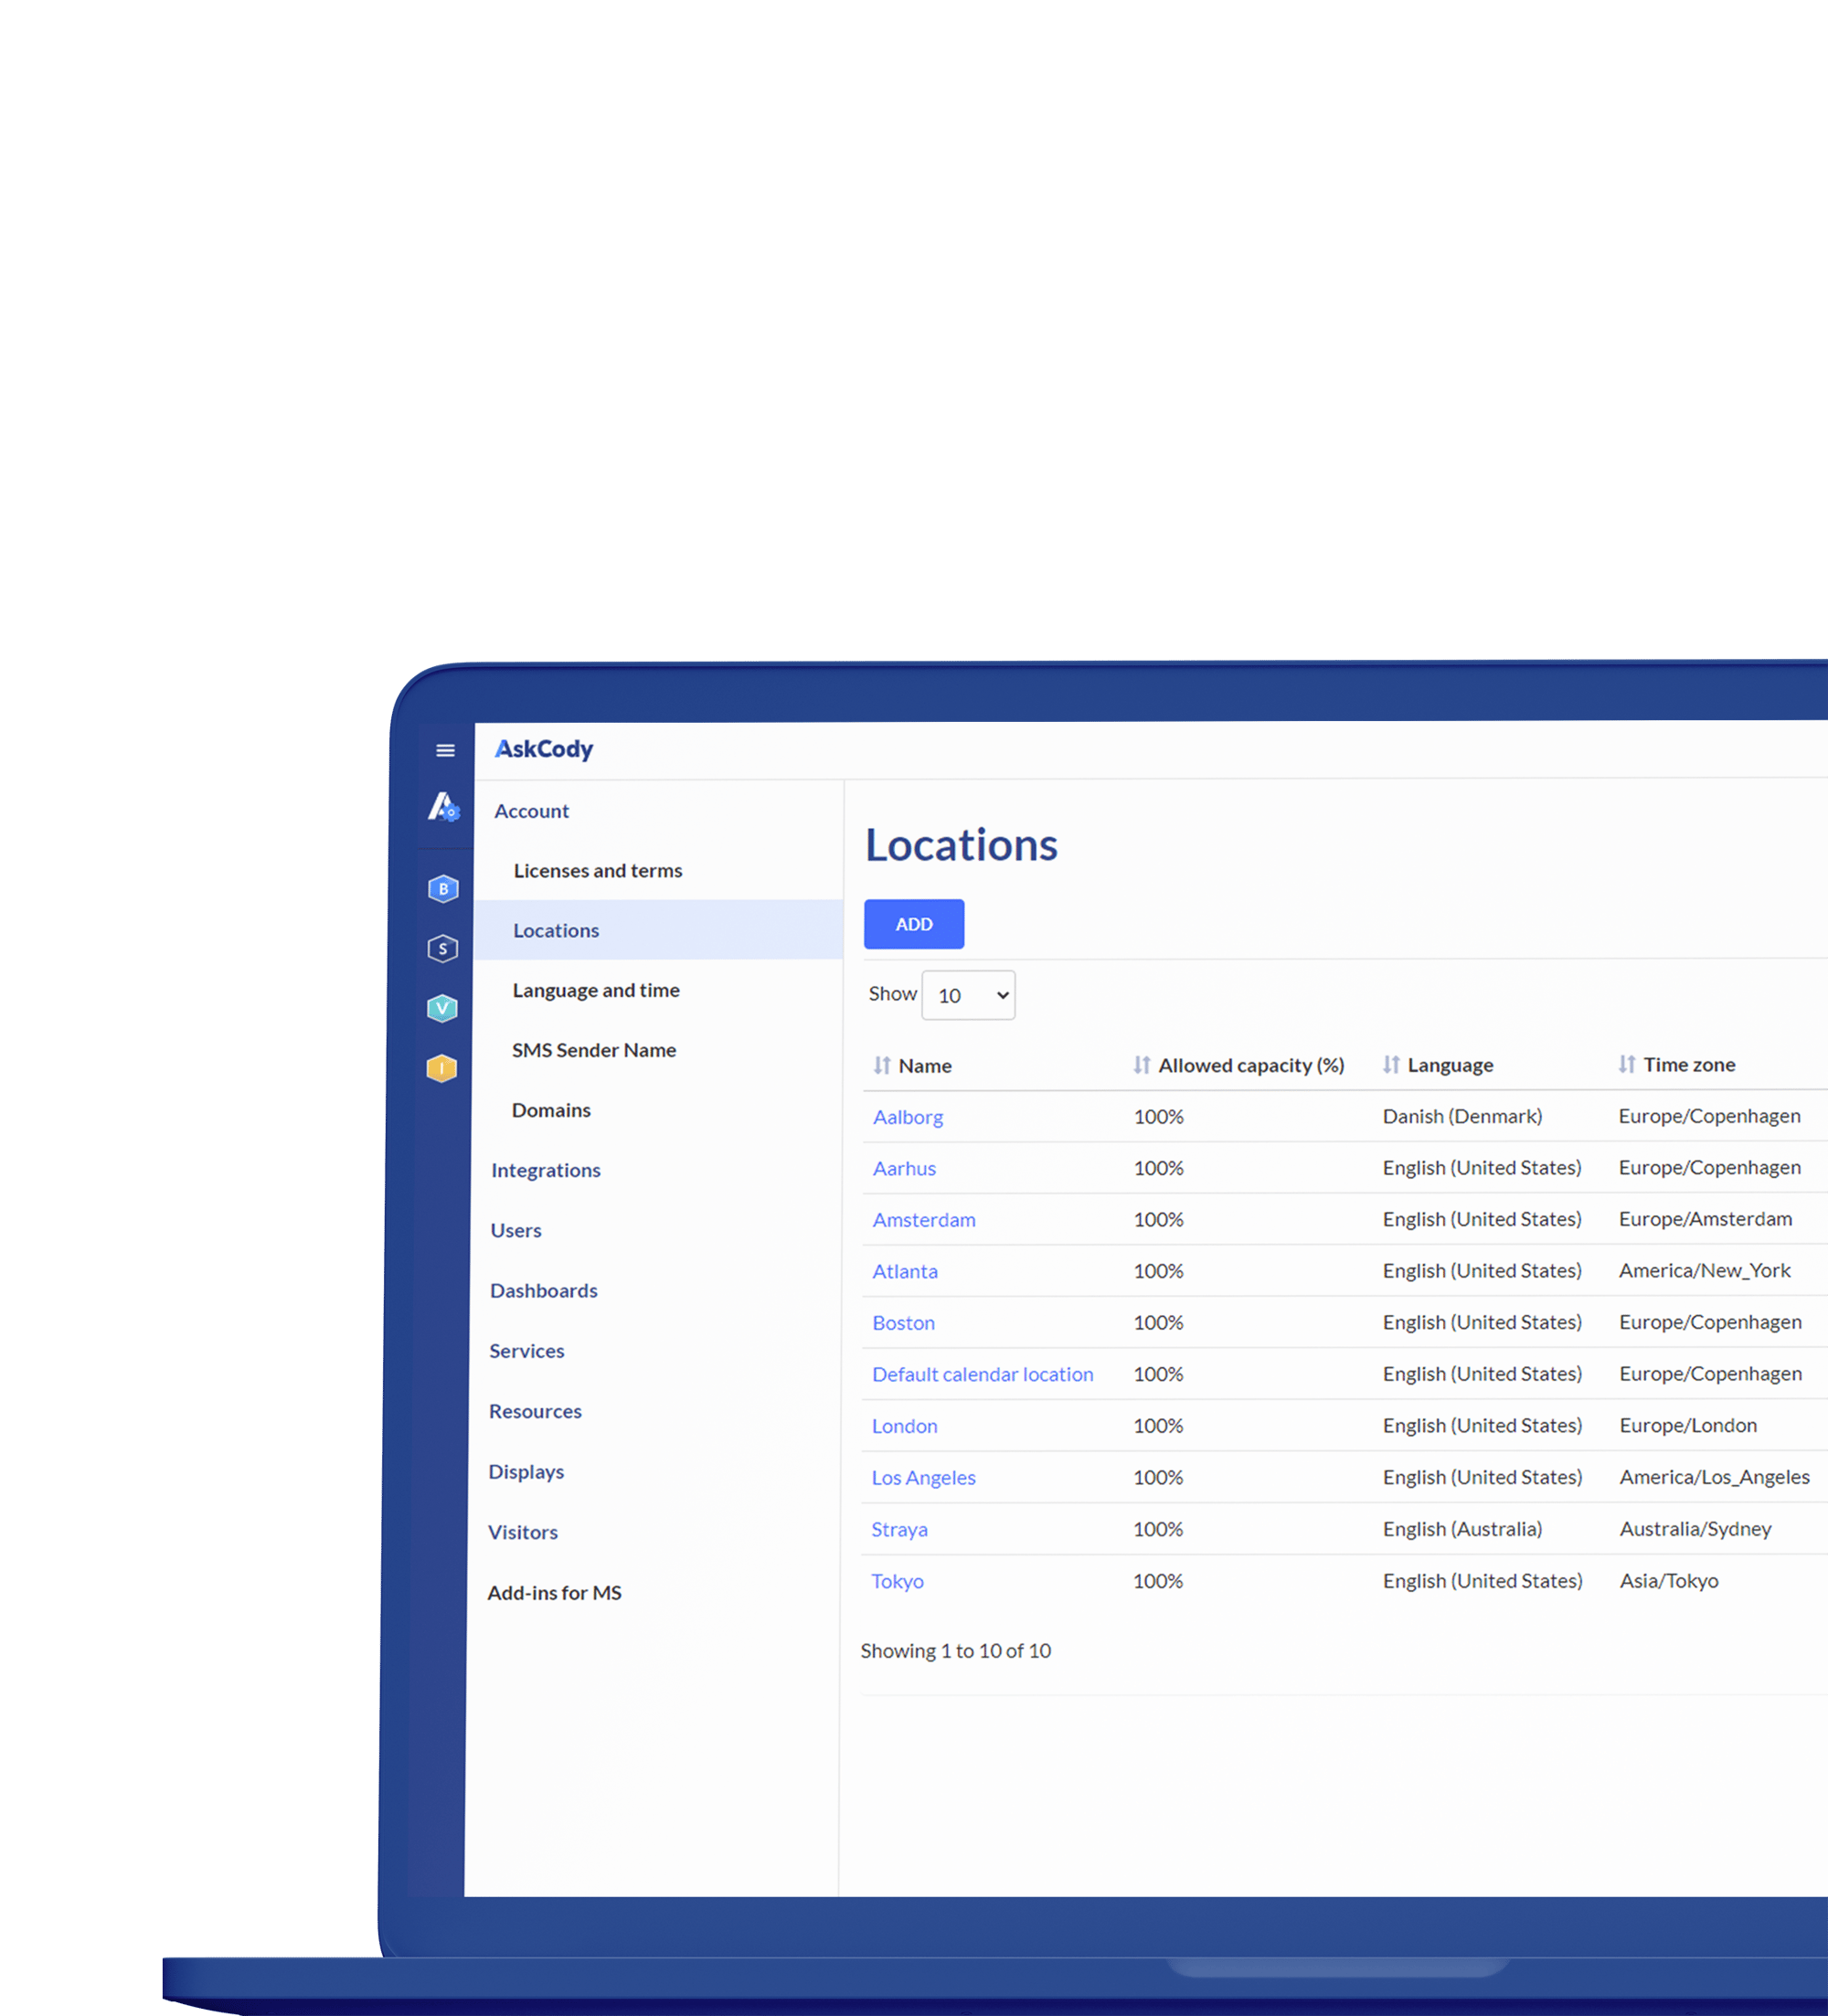Open the Tokyo location link
Viewport: 1828px width, 2016px height.
coord(897,1581)
